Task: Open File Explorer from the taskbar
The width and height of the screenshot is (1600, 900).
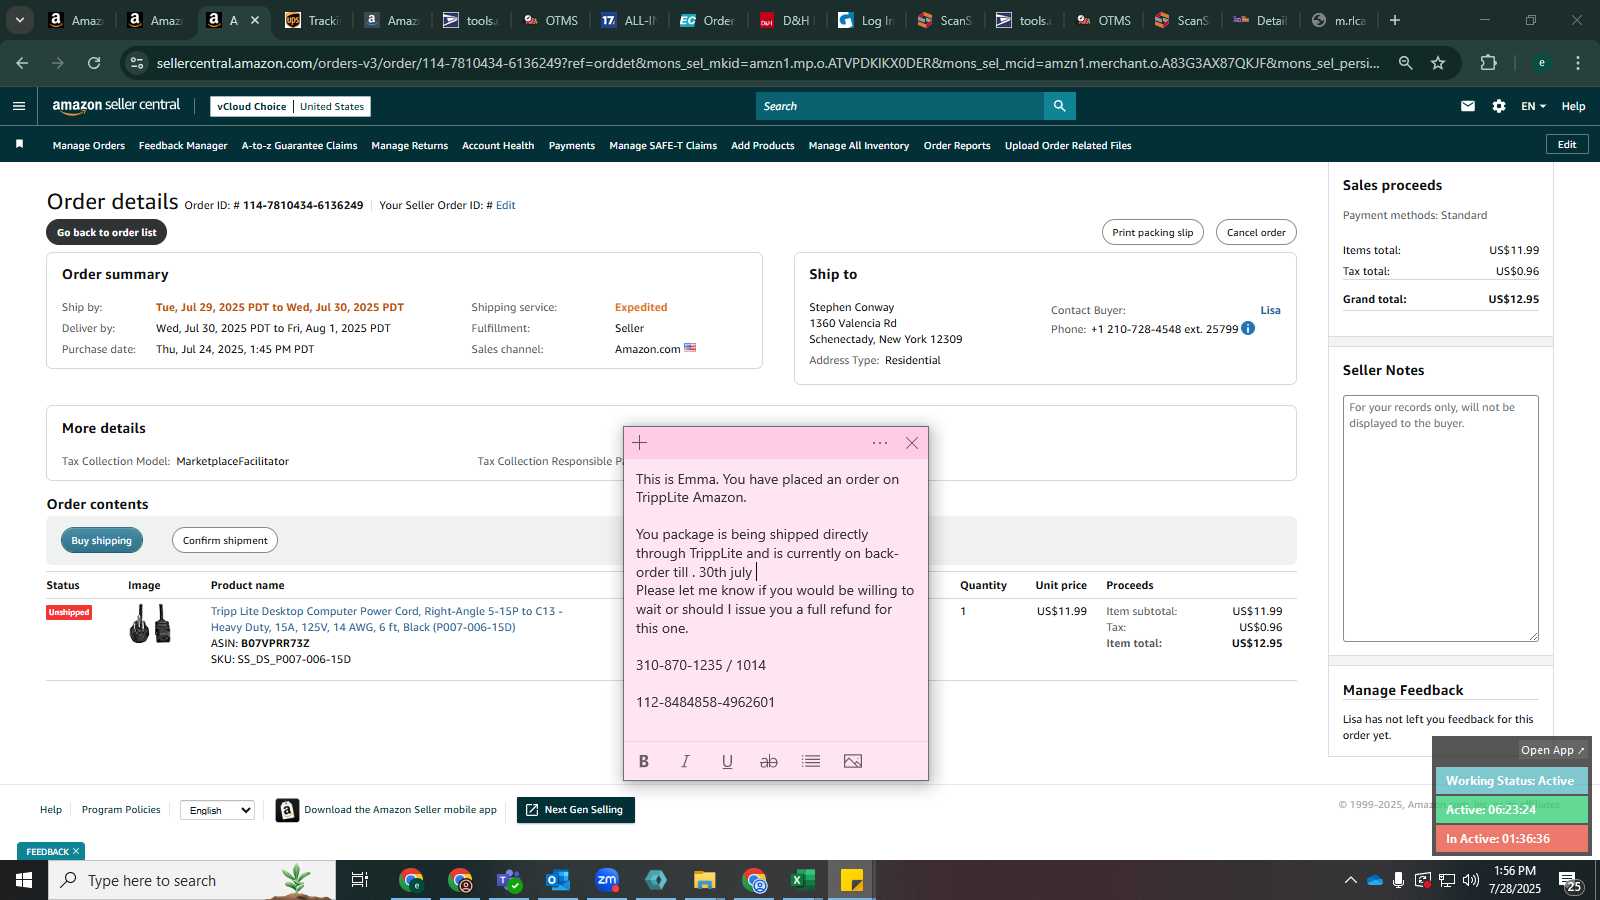Action: pos(705,880)
